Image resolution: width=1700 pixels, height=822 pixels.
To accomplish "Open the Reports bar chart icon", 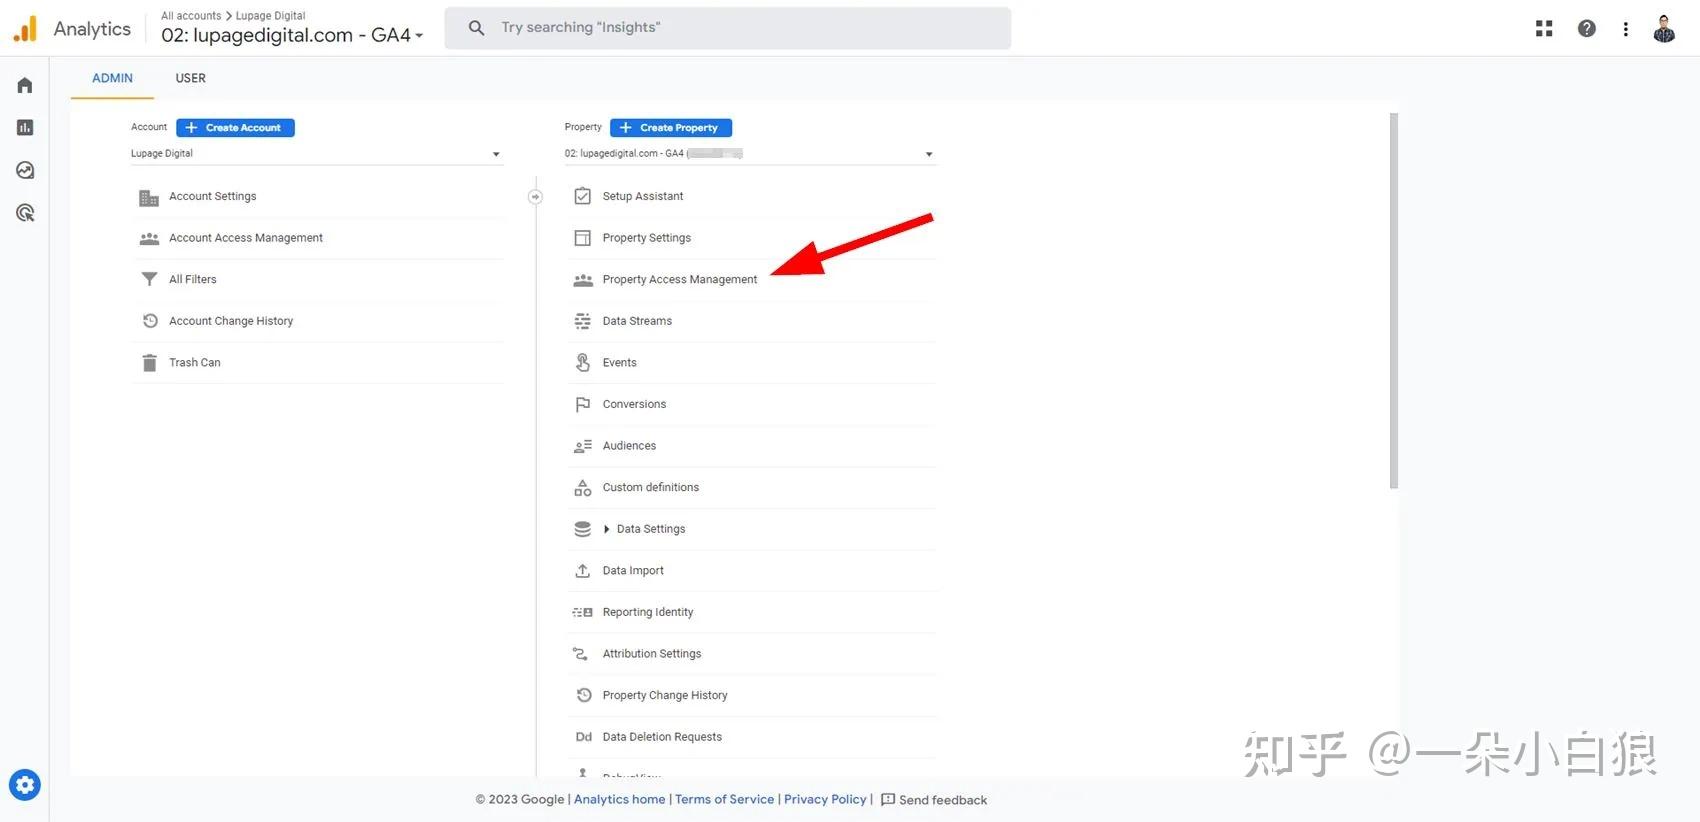I will 25,127.
